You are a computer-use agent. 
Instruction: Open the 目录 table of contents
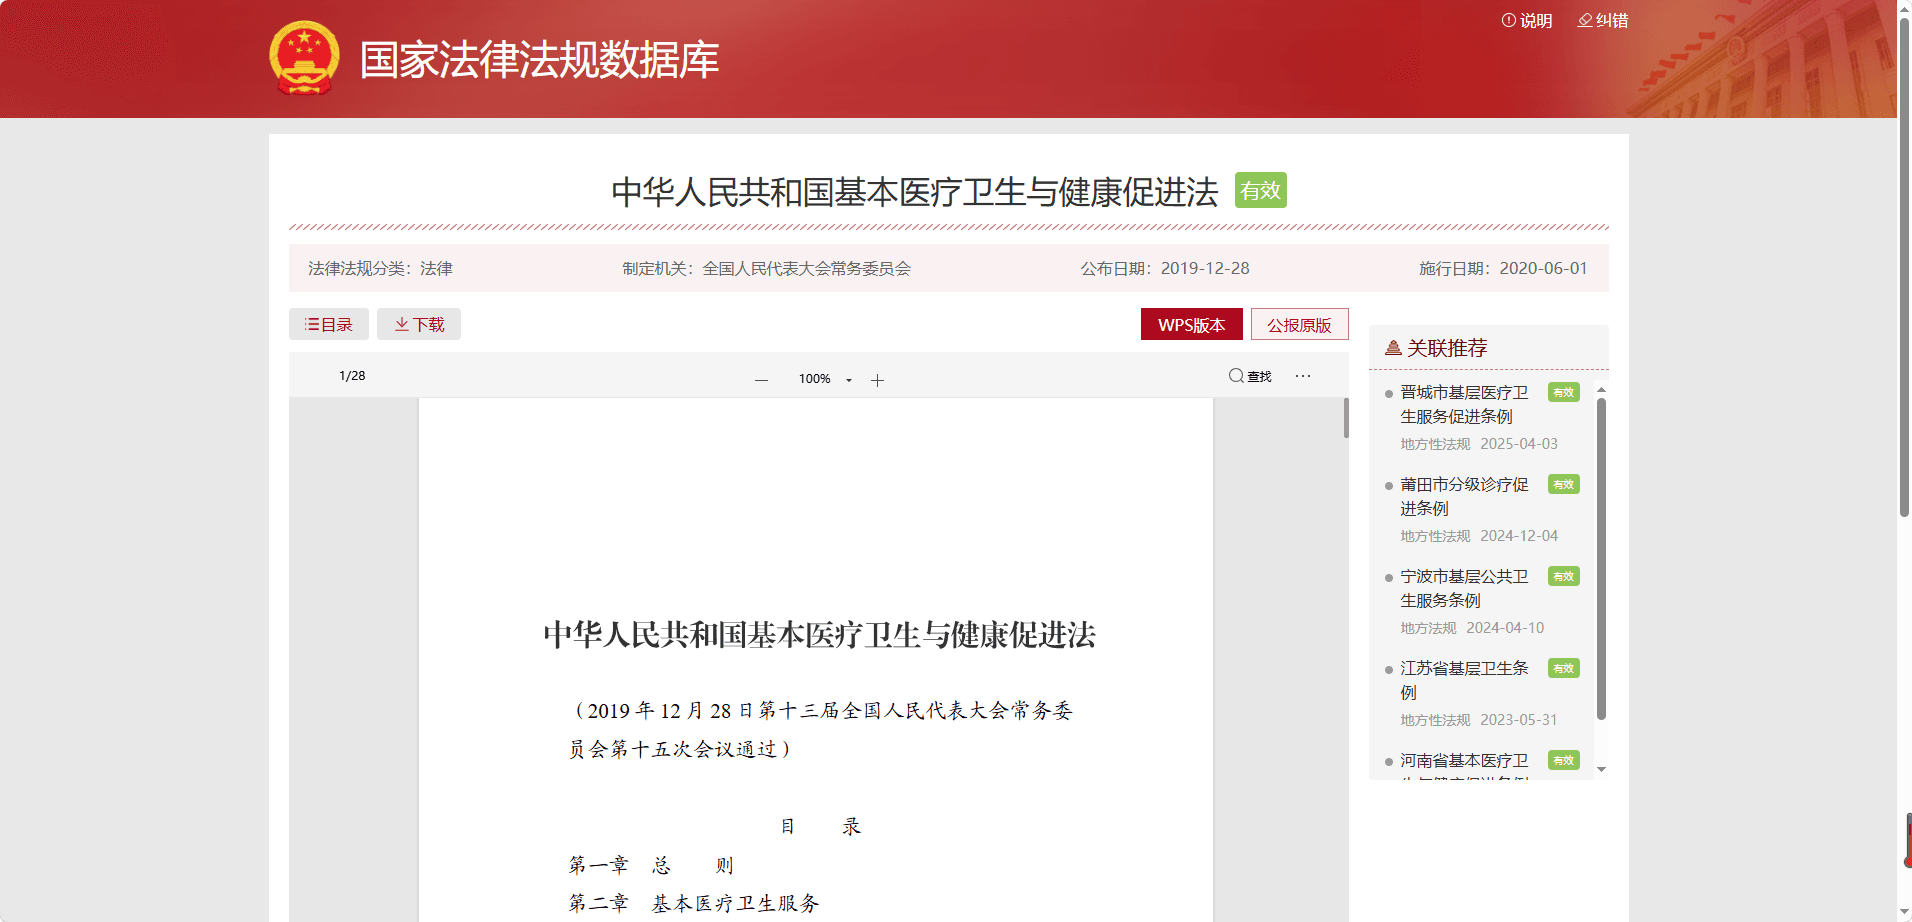pyautogui.click(x=329, y=324)
